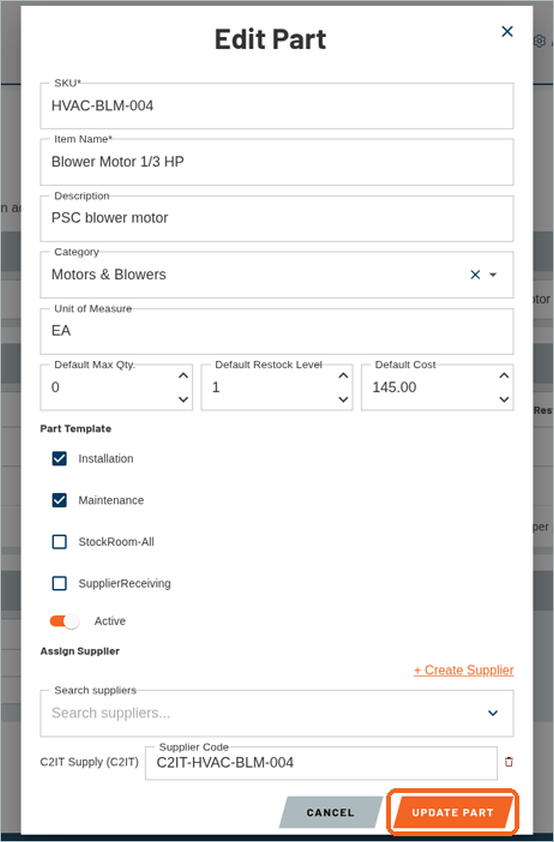Click the C2IT Supply (C2IT) supplier name

click(x=89, y=763)
